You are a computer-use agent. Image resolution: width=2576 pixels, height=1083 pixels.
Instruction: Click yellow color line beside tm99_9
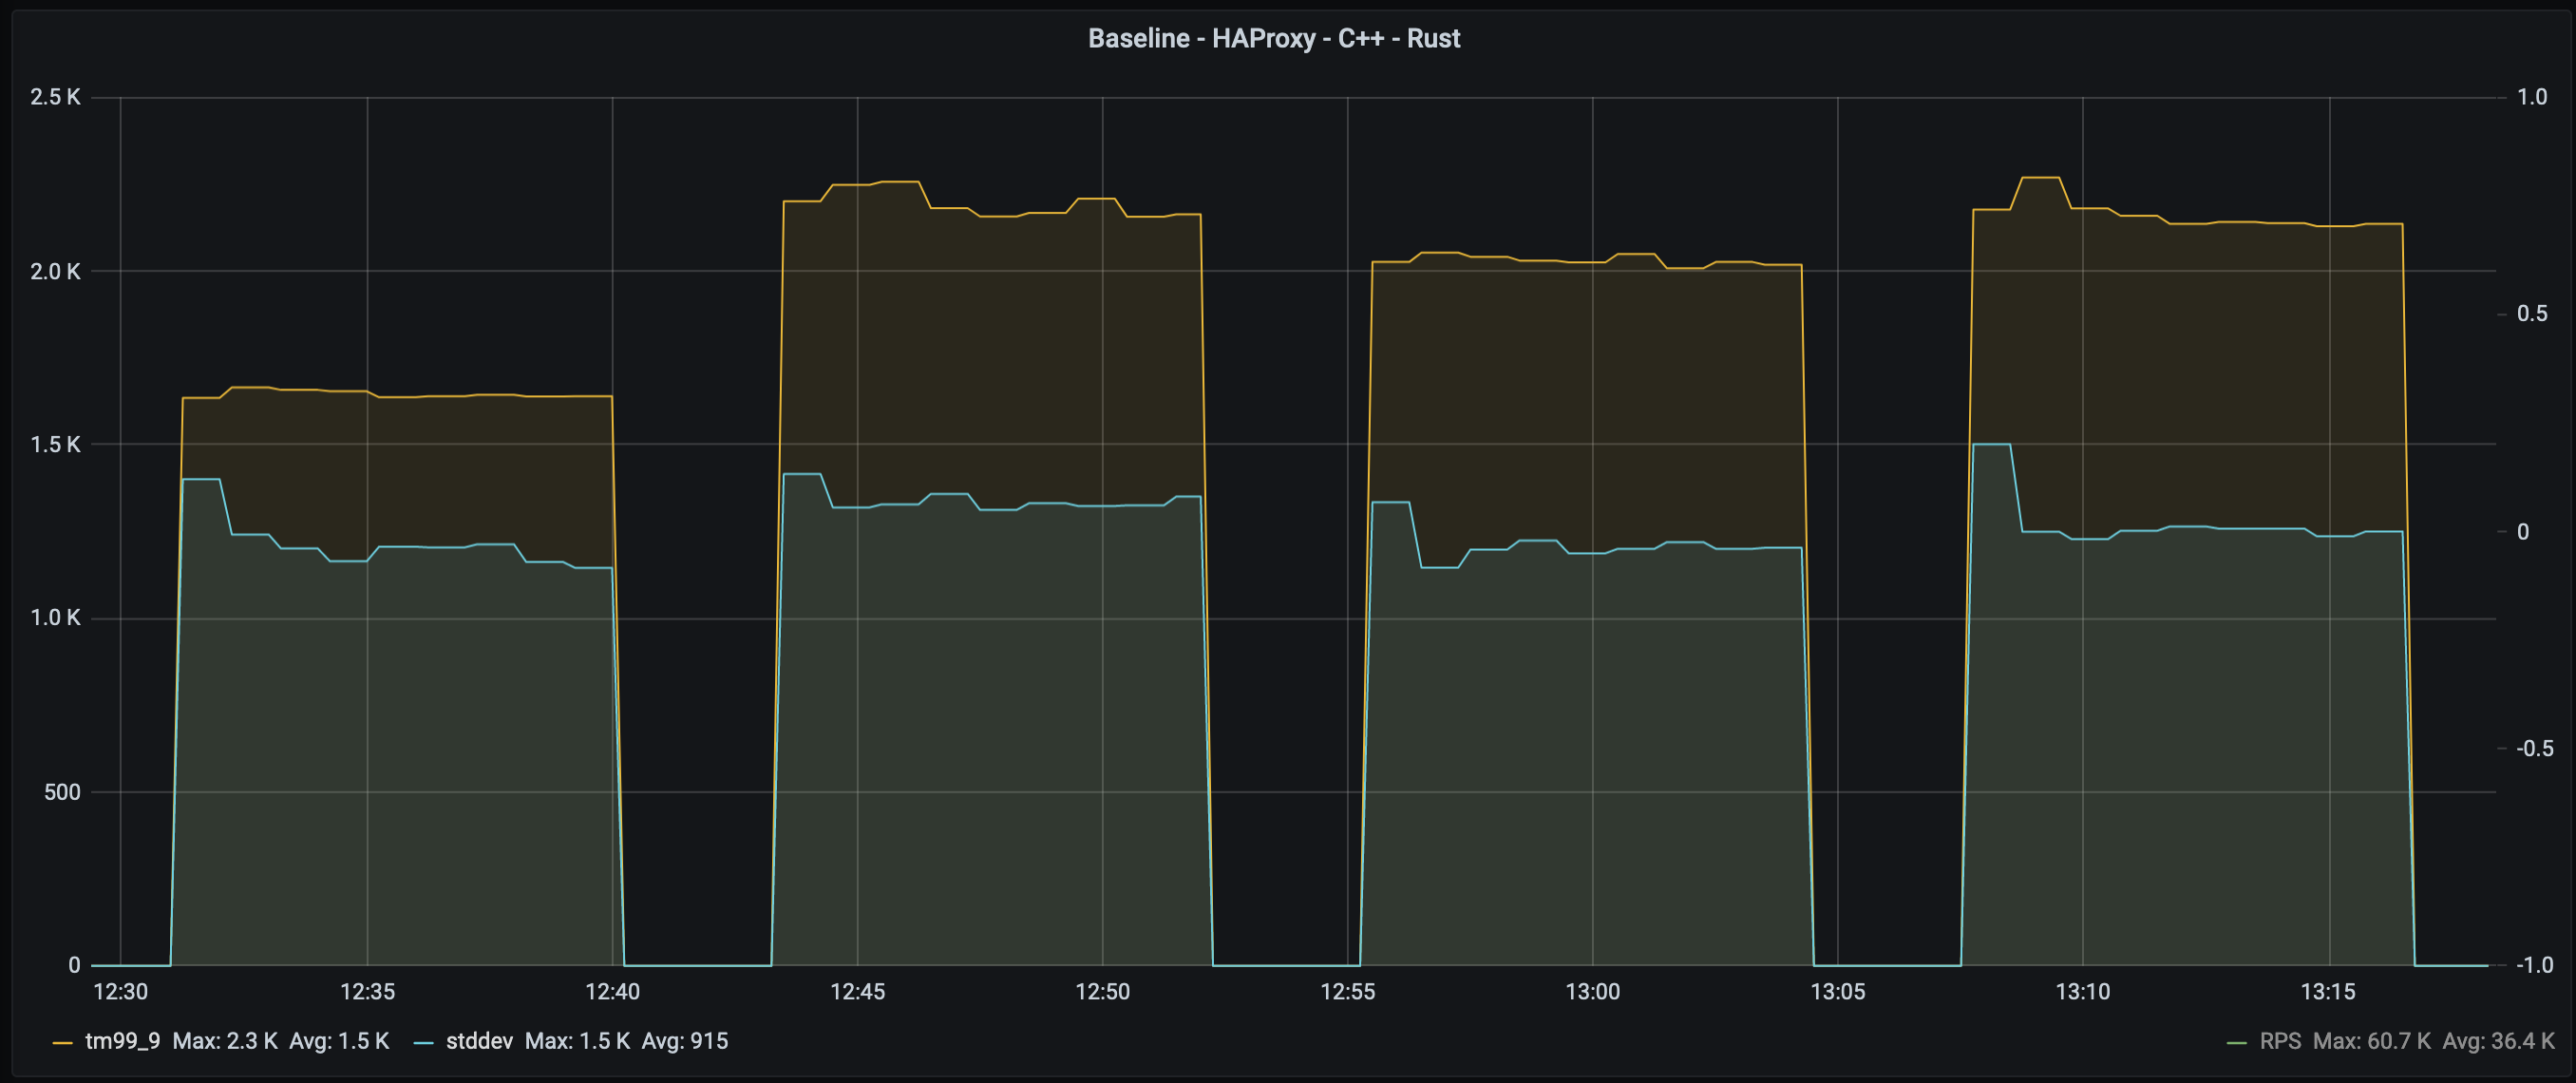[x=62, y=1043]
